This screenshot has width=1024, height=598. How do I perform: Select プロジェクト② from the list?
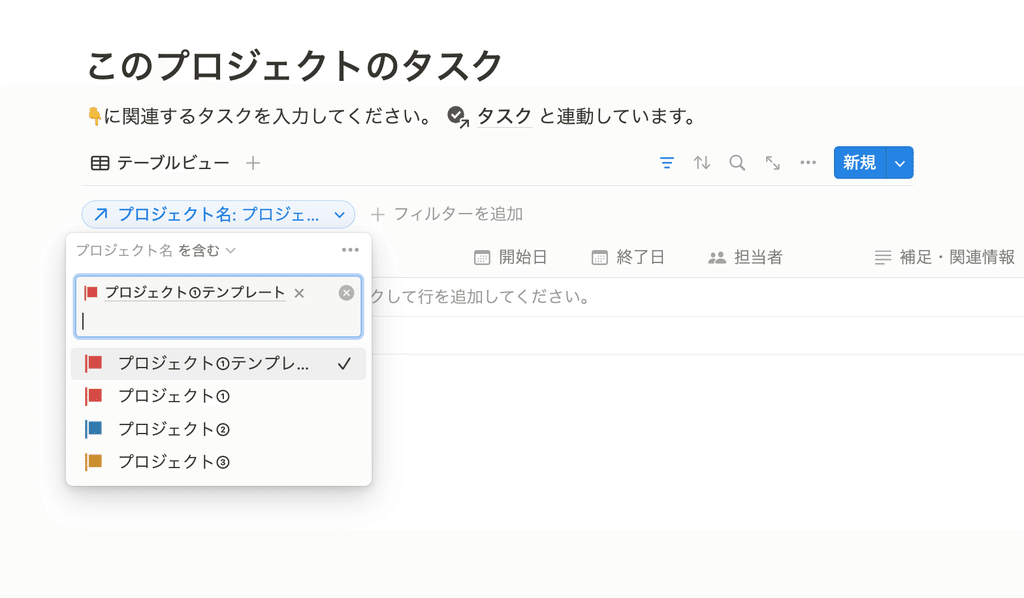point(218,429)
